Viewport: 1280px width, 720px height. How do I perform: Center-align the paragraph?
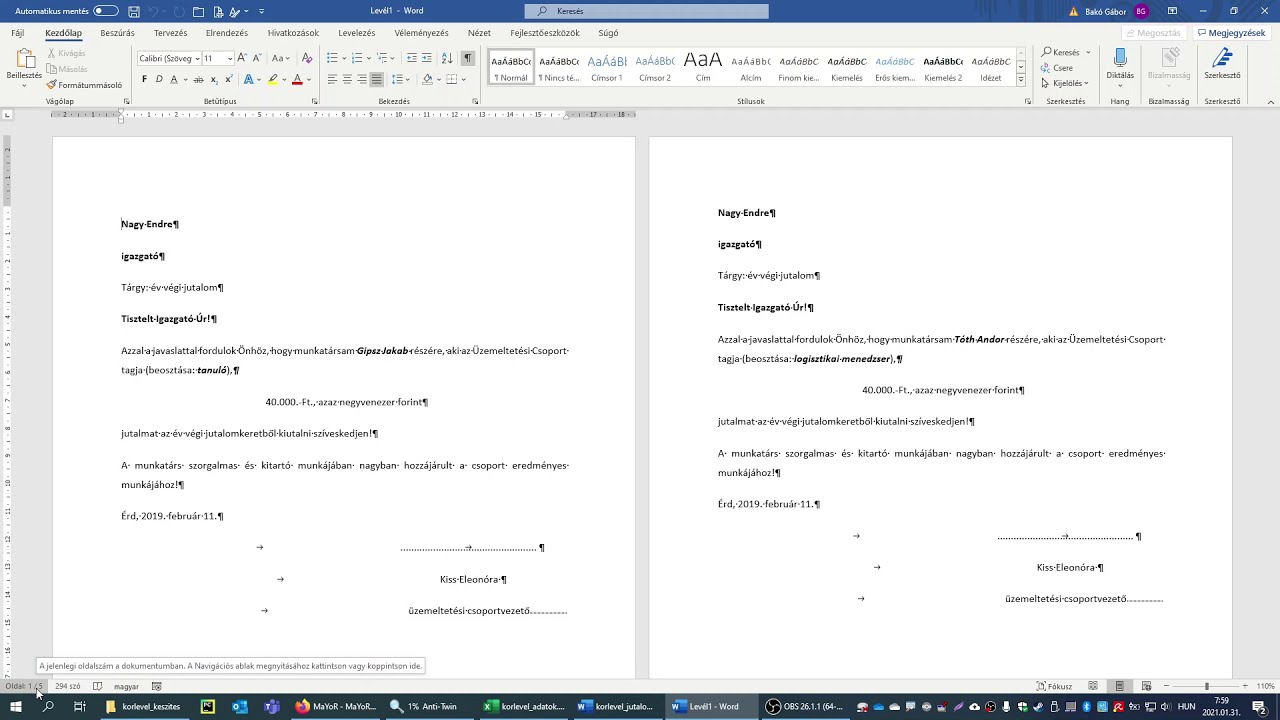pyautogui.click(x=347, y=79)
